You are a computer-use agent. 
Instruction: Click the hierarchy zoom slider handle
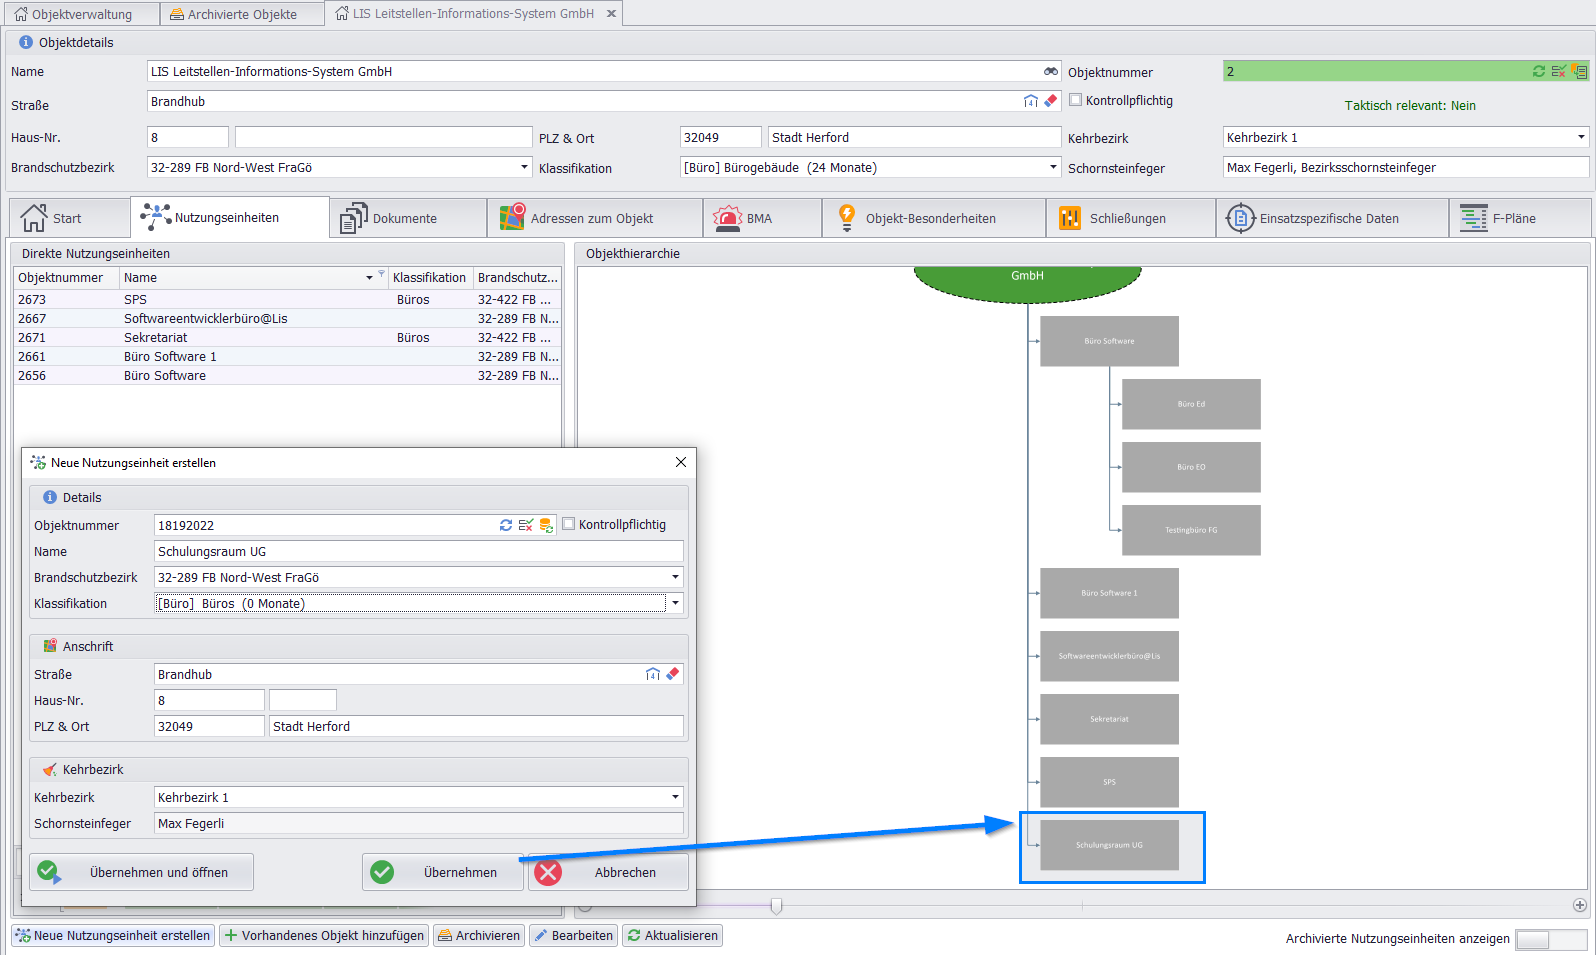point(776,906)
